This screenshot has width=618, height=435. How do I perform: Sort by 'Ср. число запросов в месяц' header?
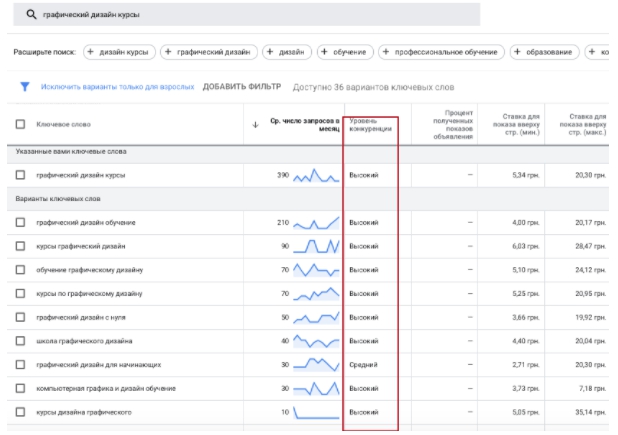click(305, 125)
